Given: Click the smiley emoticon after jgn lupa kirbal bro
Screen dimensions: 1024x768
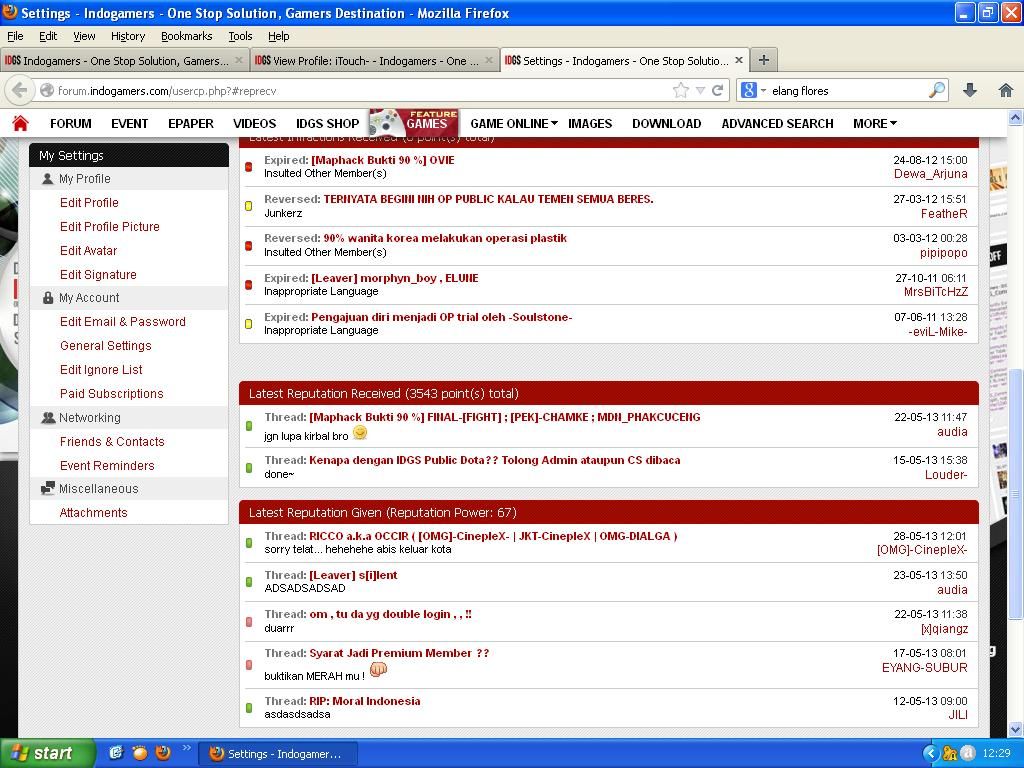Looking at the screenshot, I should (360, 433).
